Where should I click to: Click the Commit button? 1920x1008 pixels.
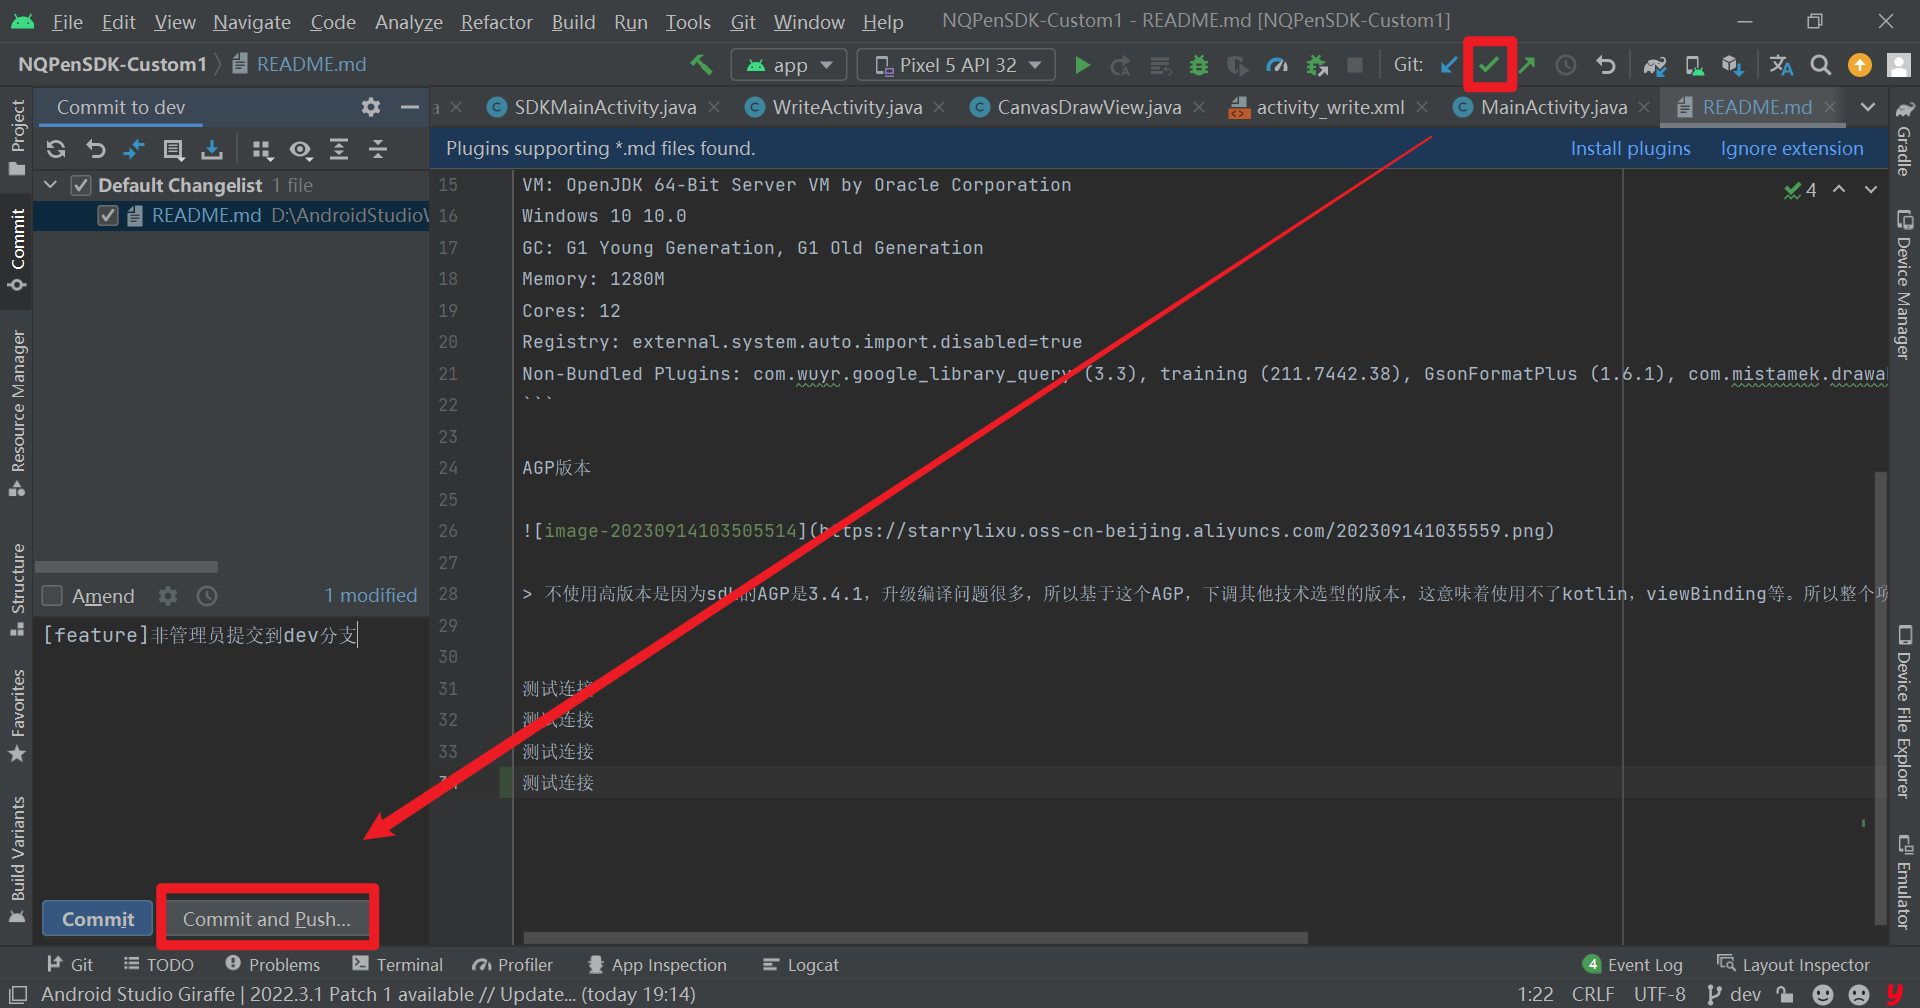coord(97,919)
